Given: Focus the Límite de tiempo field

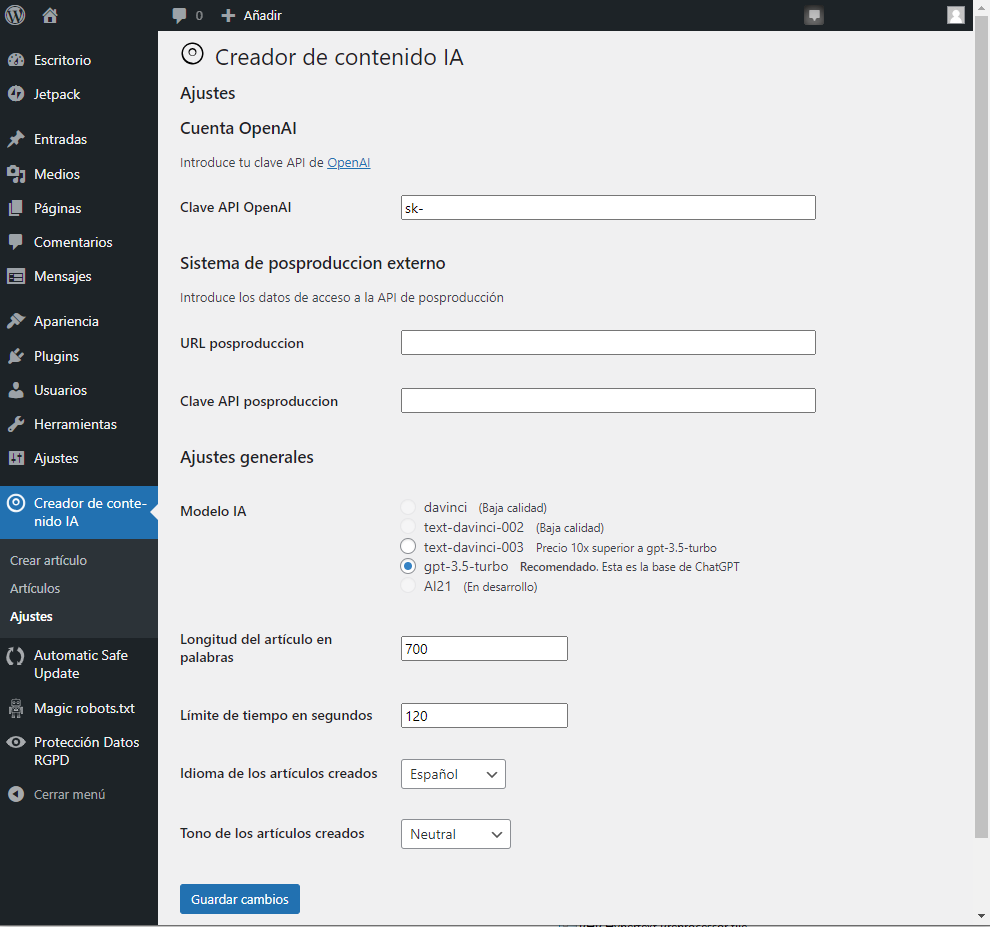Looking at the screenshot, I should tap(484, 715).
